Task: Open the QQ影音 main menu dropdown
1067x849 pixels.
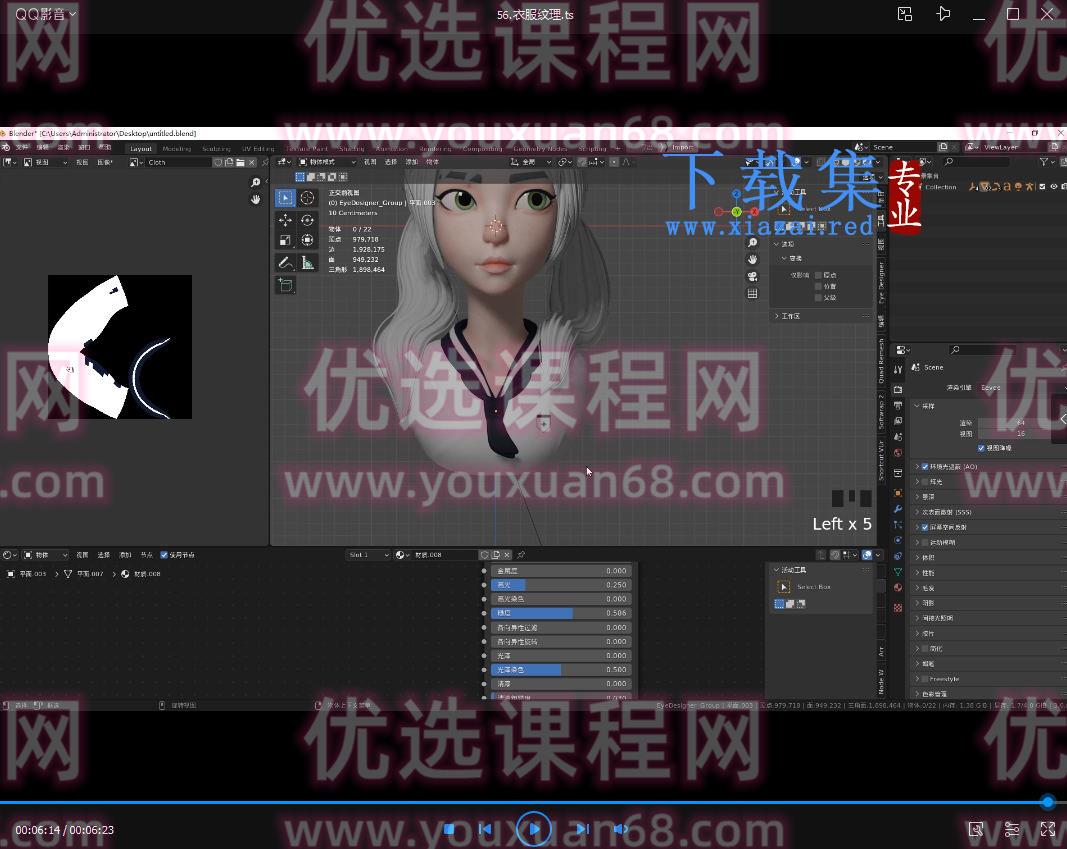Action: tap(46, 14)
